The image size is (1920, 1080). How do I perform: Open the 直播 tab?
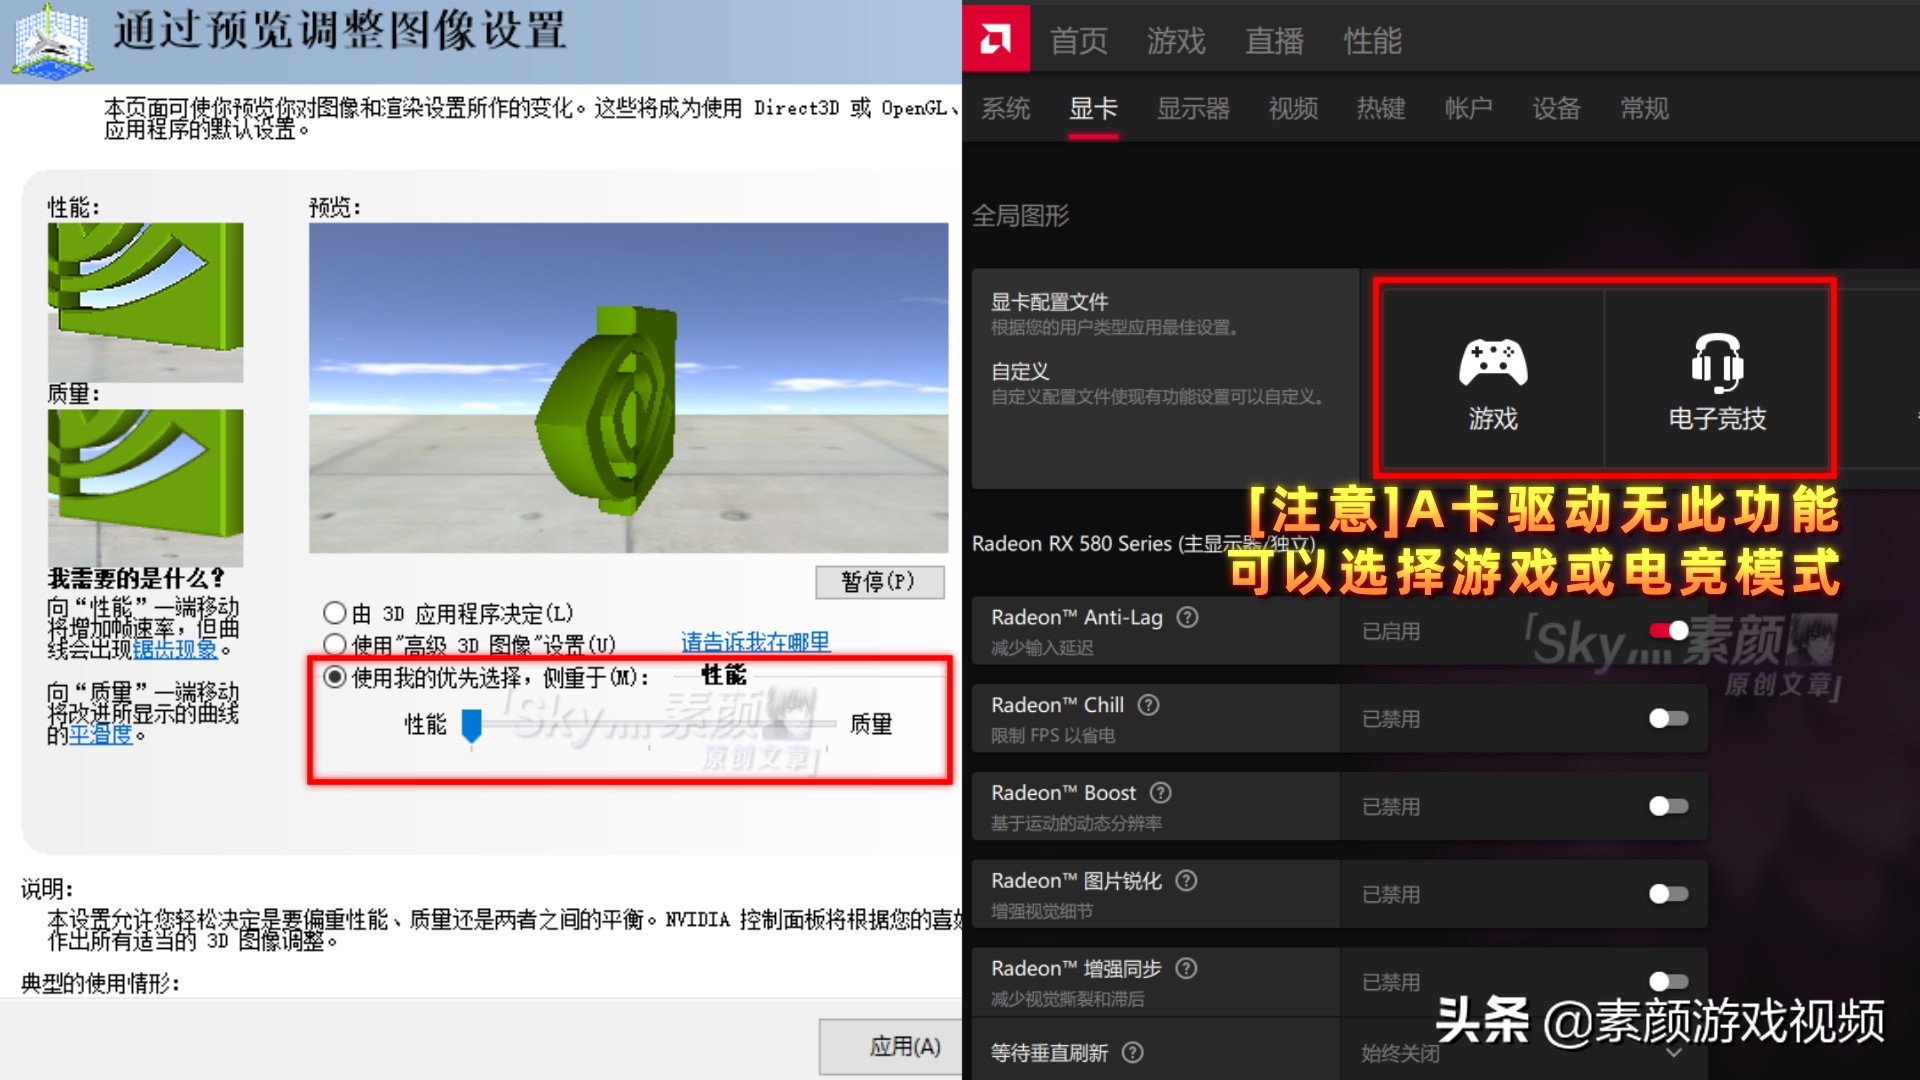[x=1274, y=41]
